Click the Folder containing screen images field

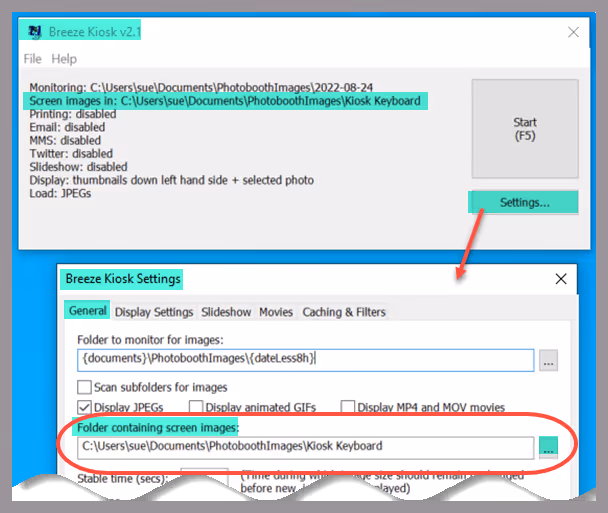(306, 447)
